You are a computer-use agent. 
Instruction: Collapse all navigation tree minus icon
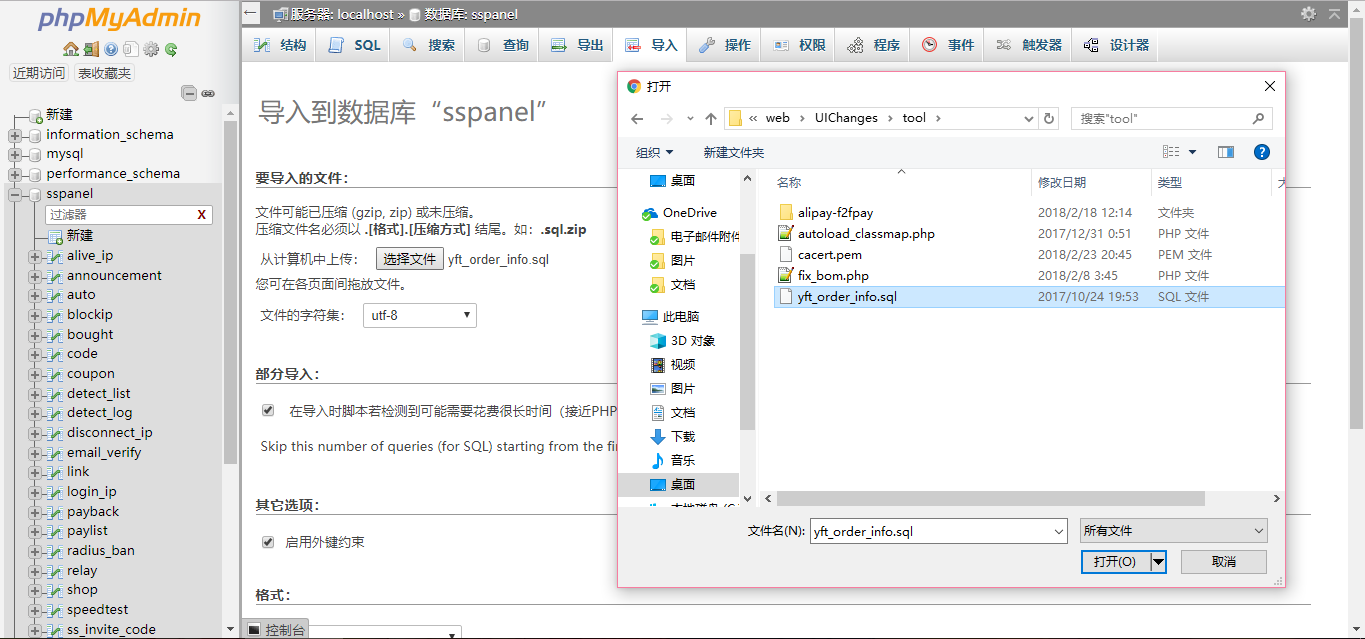[x=189, y=93]
